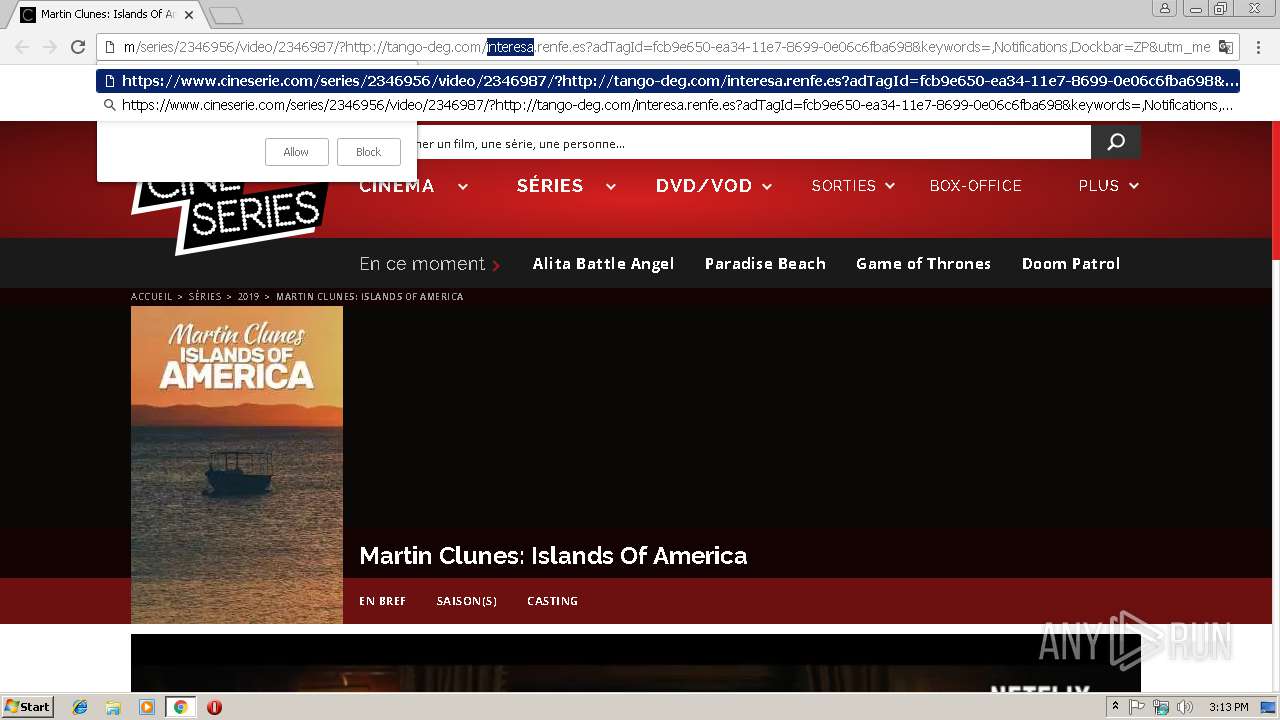
Task: Open the Game of Thrones trending link
Action: (923, 264)
